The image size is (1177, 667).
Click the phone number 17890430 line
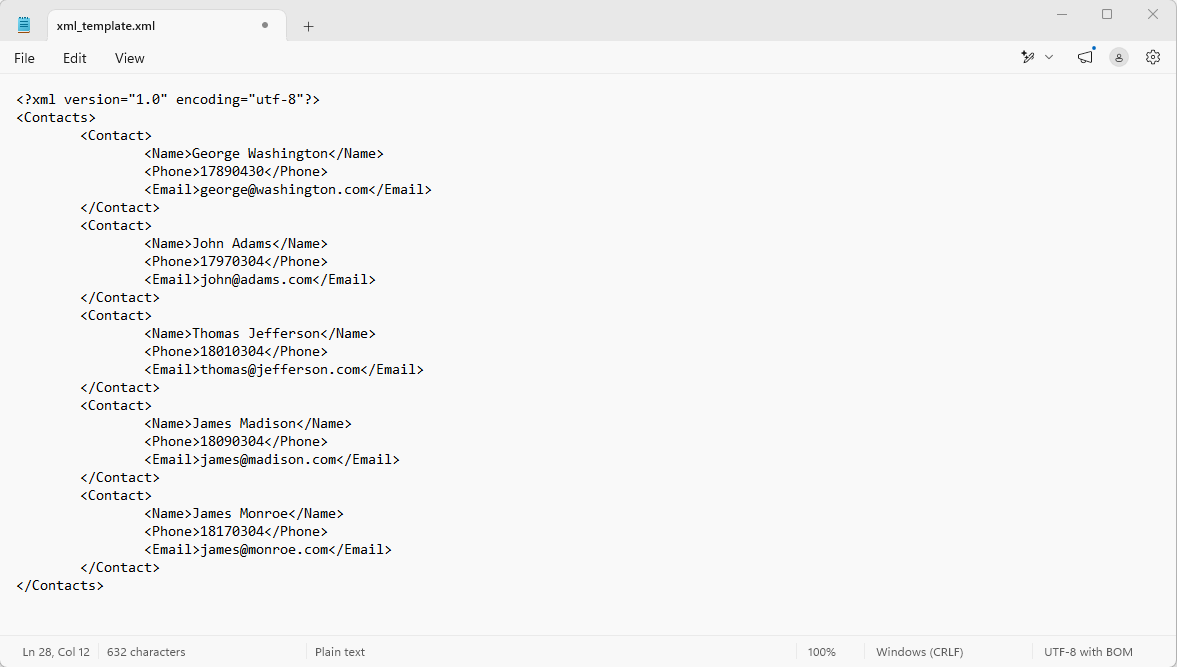pyautogui.click(x=236, y=171)
